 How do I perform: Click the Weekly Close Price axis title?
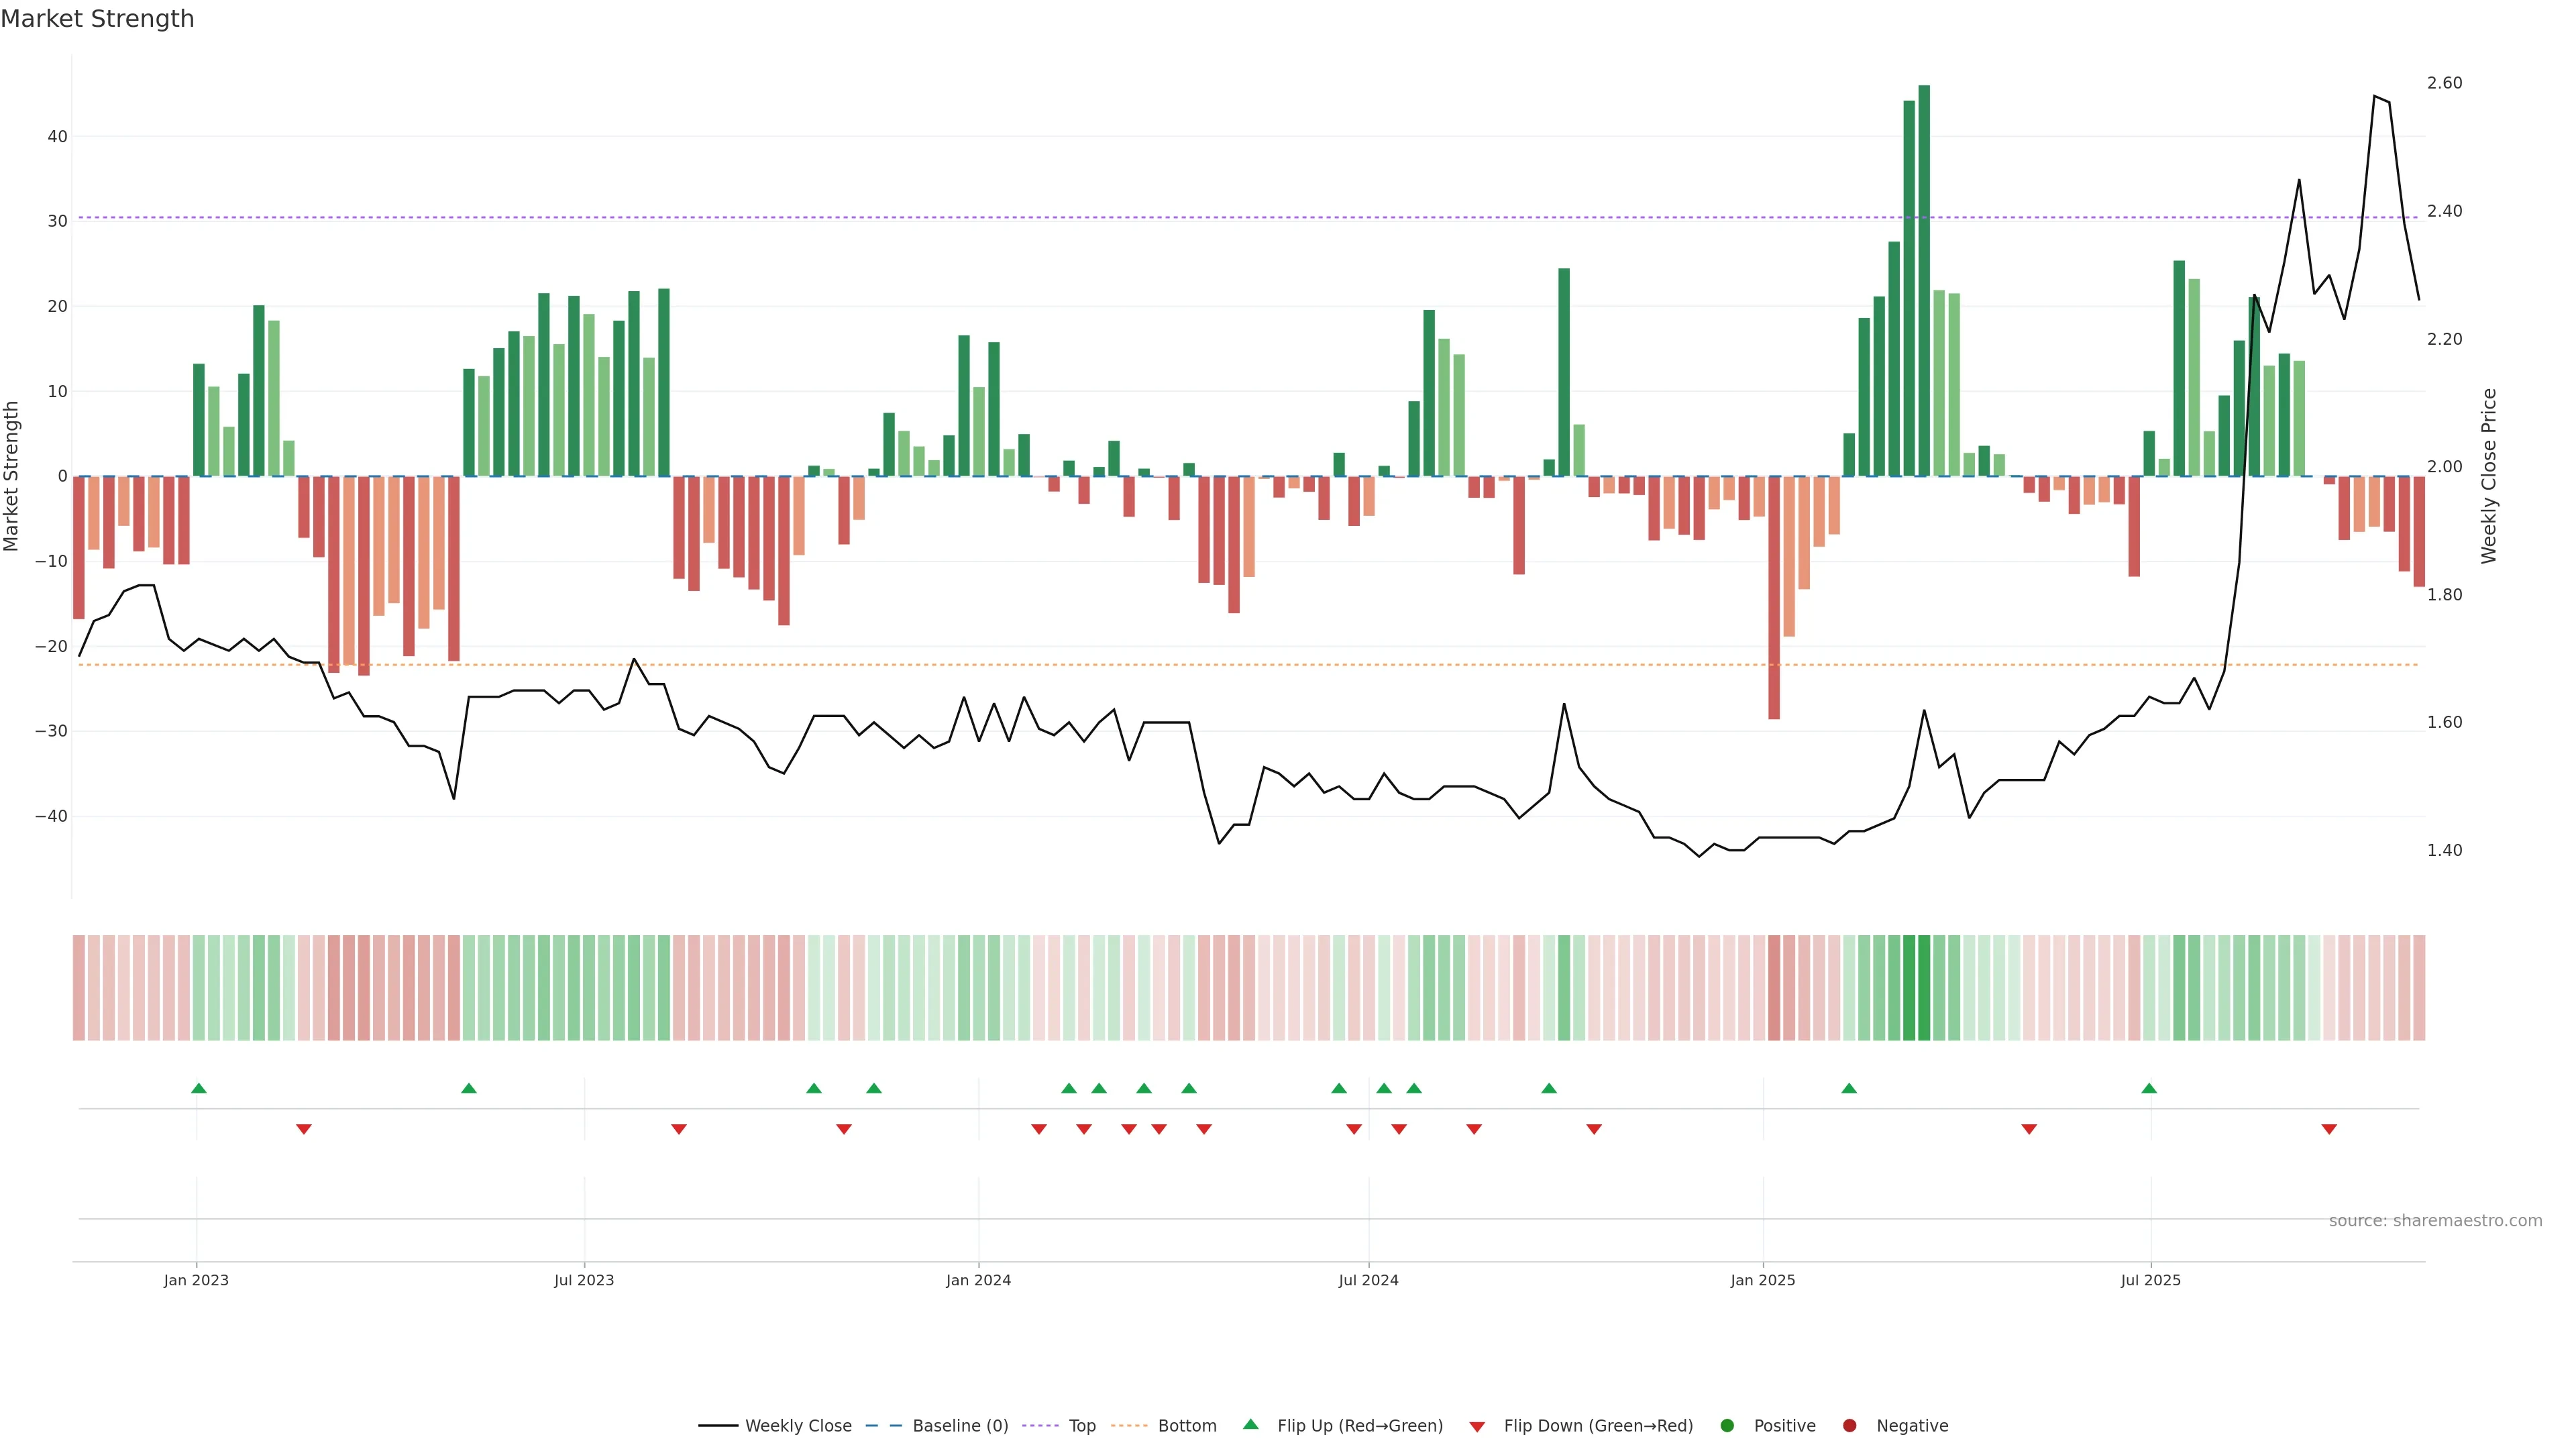(2489, 476)
